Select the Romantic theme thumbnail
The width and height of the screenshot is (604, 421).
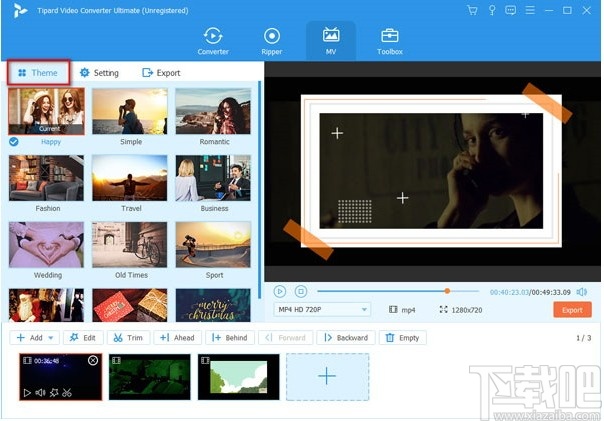coord(213,111)
